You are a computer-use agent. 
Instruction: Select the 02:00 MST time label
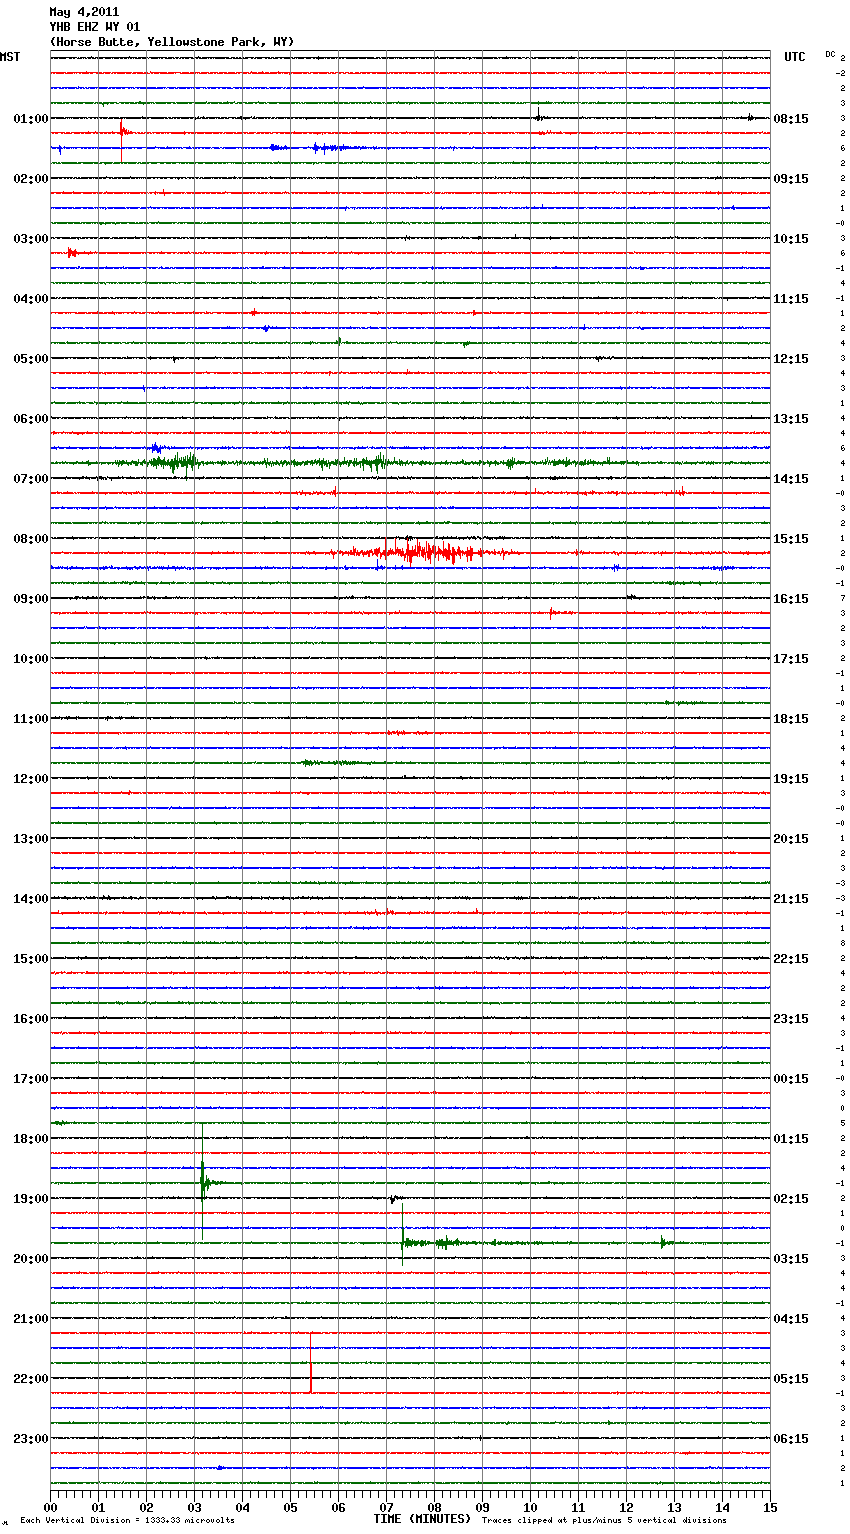pos(31,179)
